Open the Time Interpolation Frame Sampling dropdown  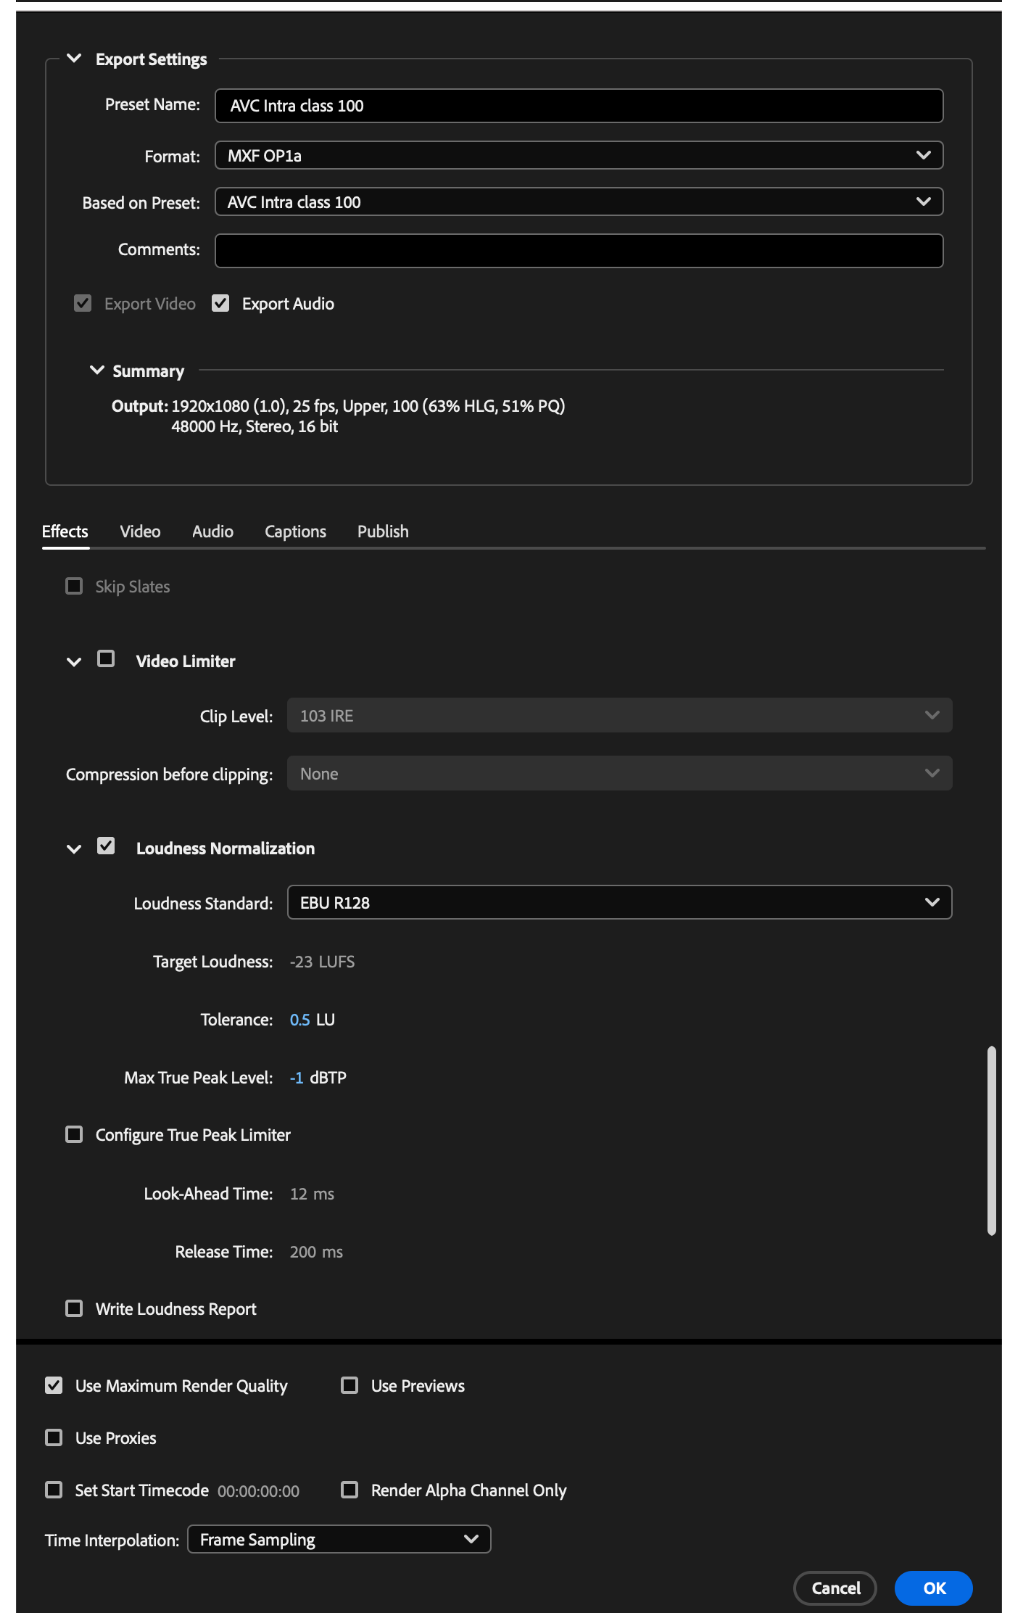click(339, 1540)
